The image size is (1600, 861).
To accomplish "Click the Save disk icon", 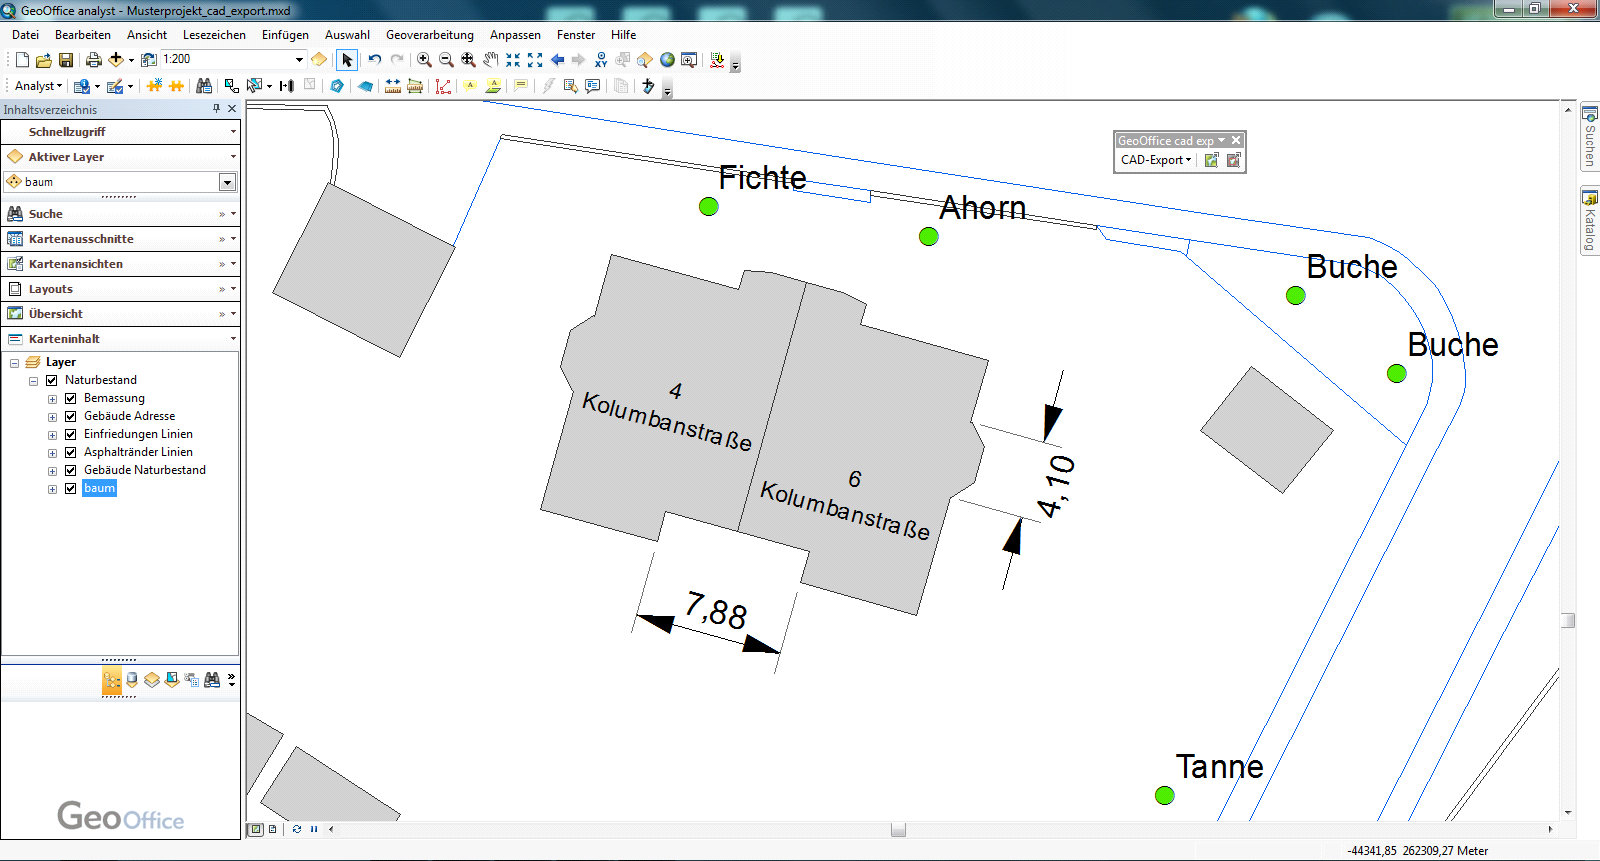I will coord(66,60).
